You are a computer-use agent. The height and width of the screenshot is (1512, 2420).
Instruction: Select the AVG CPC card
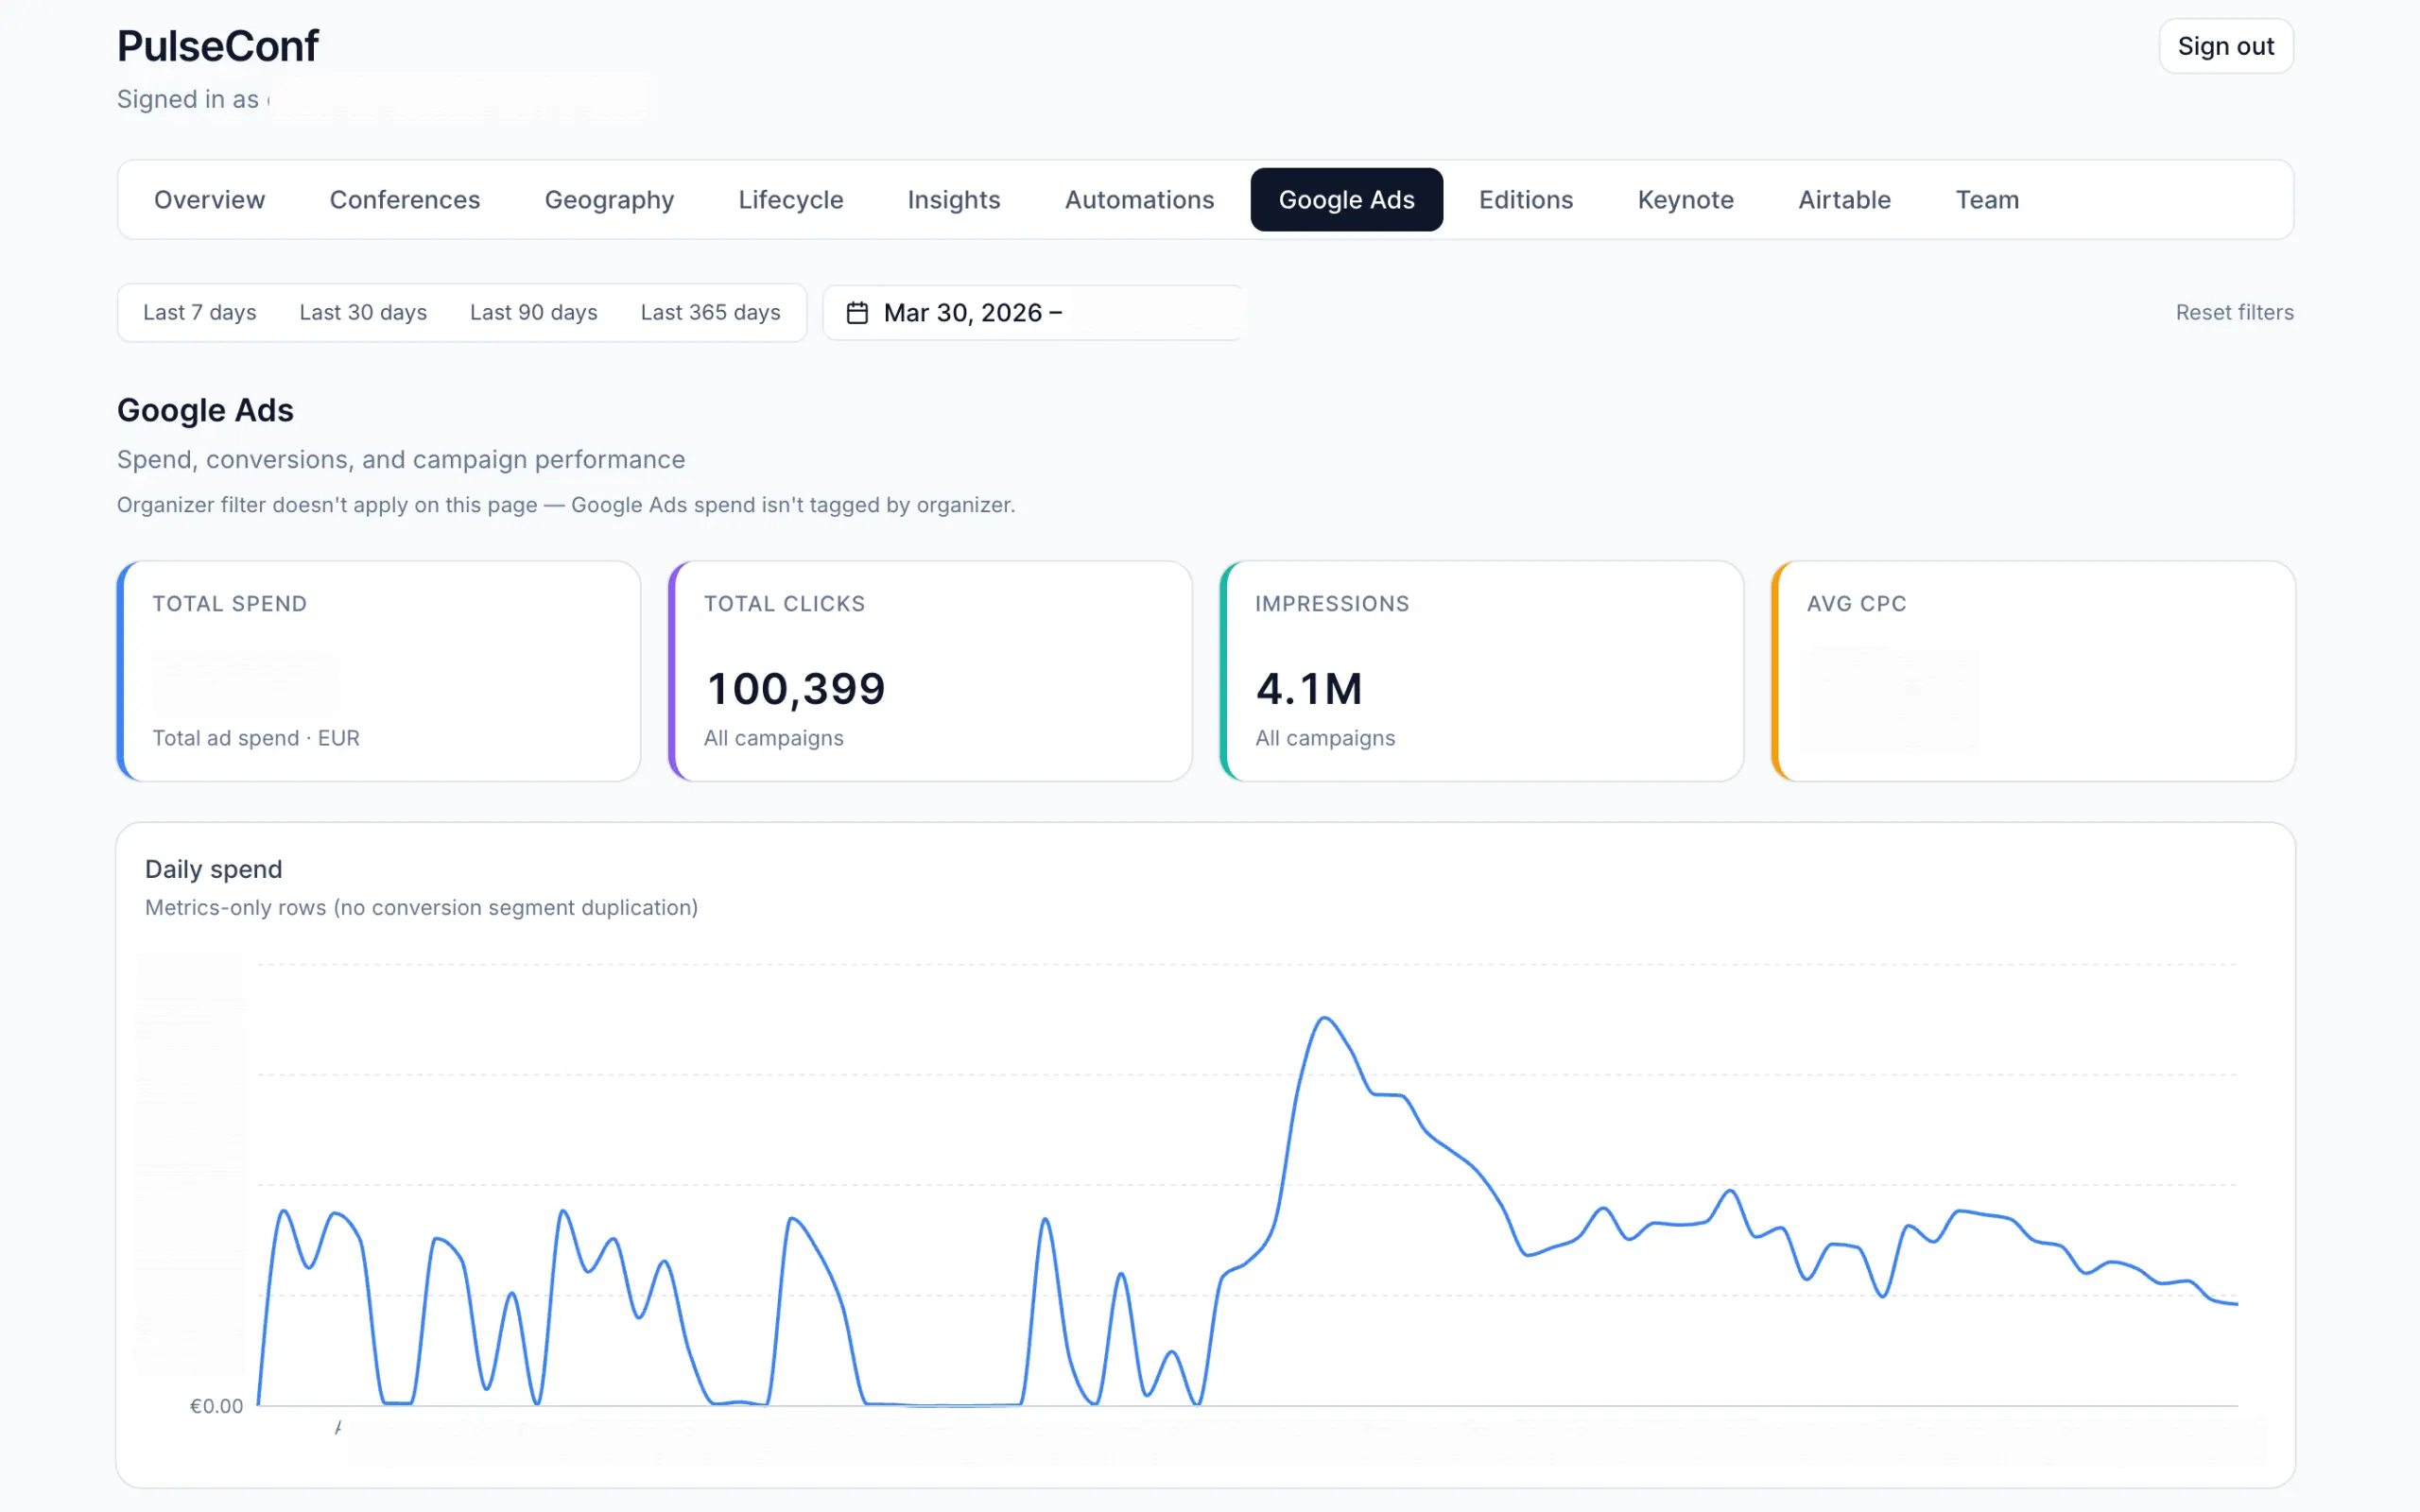click(2033, 671)
